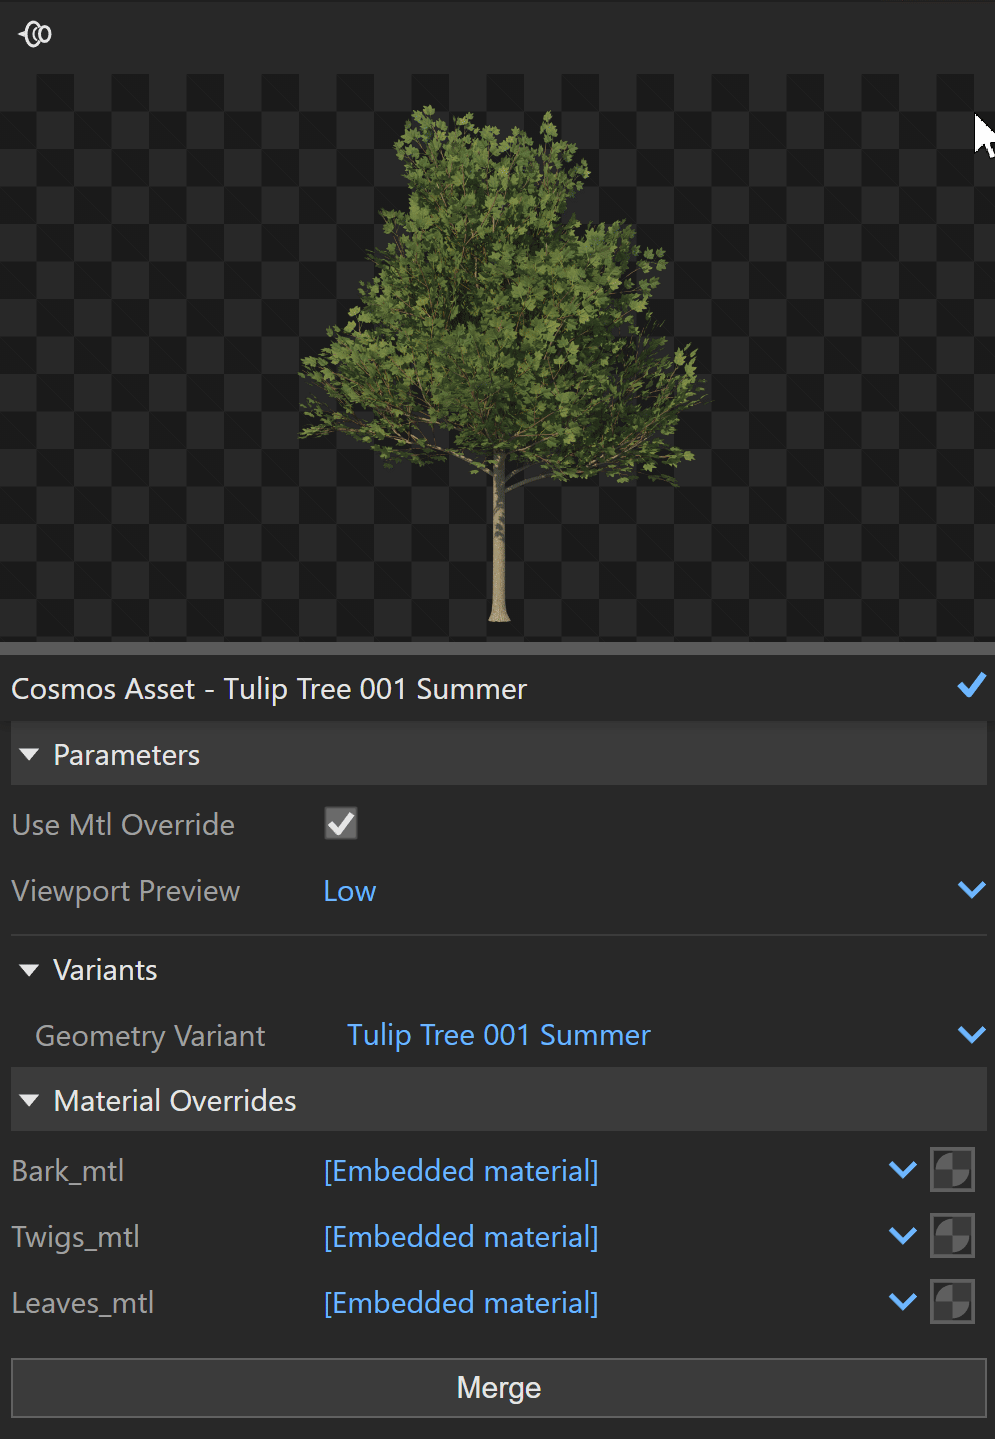Open texture slot icon for Twigs_mtl
Viewport: 995px width, 1439px height.
click(952, 1236)
